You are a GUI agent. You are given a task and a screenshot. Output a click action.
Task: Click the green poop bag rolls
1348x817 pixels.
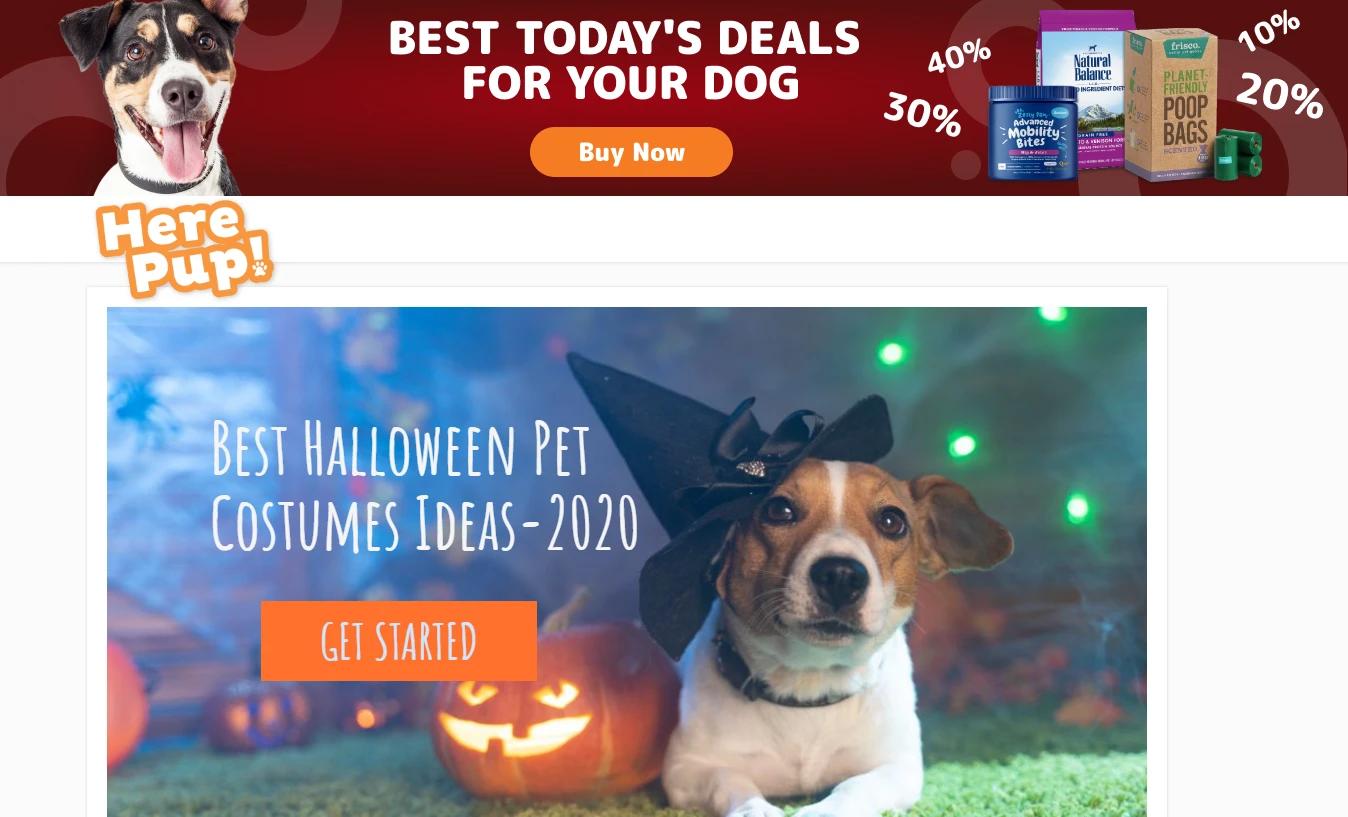pyautogui.click(x=1238, y=155)
